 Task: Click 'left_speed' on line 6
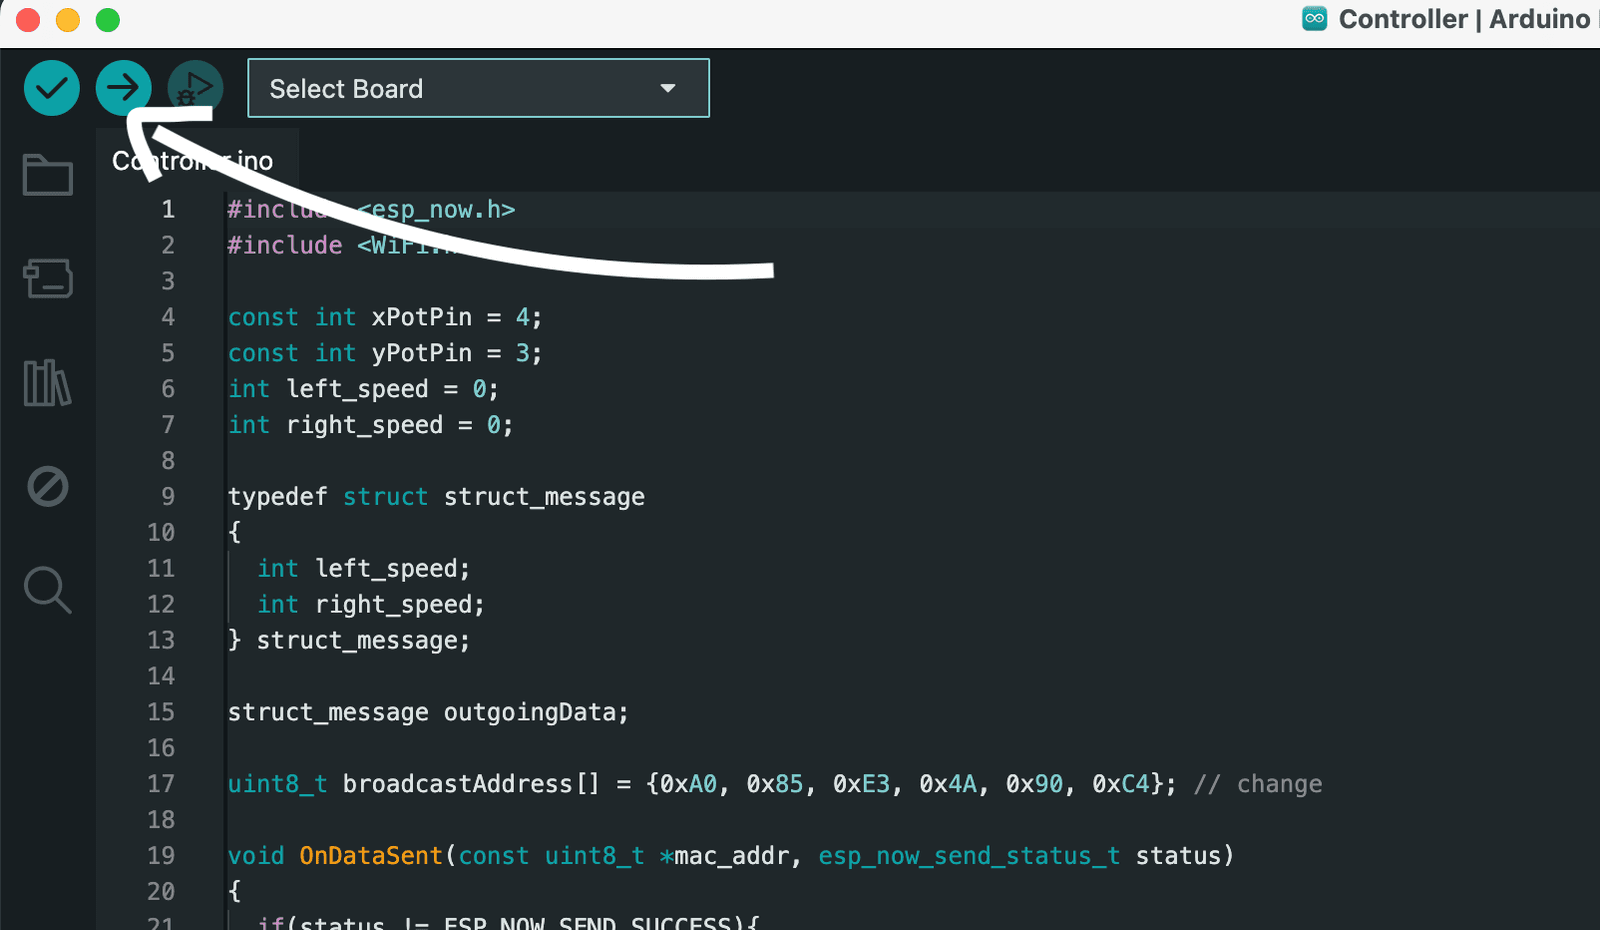(x=357, y=389)
